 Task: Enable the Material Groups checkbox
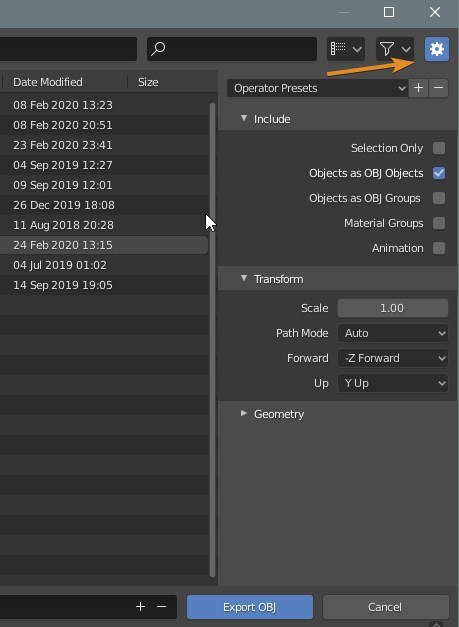439,223
